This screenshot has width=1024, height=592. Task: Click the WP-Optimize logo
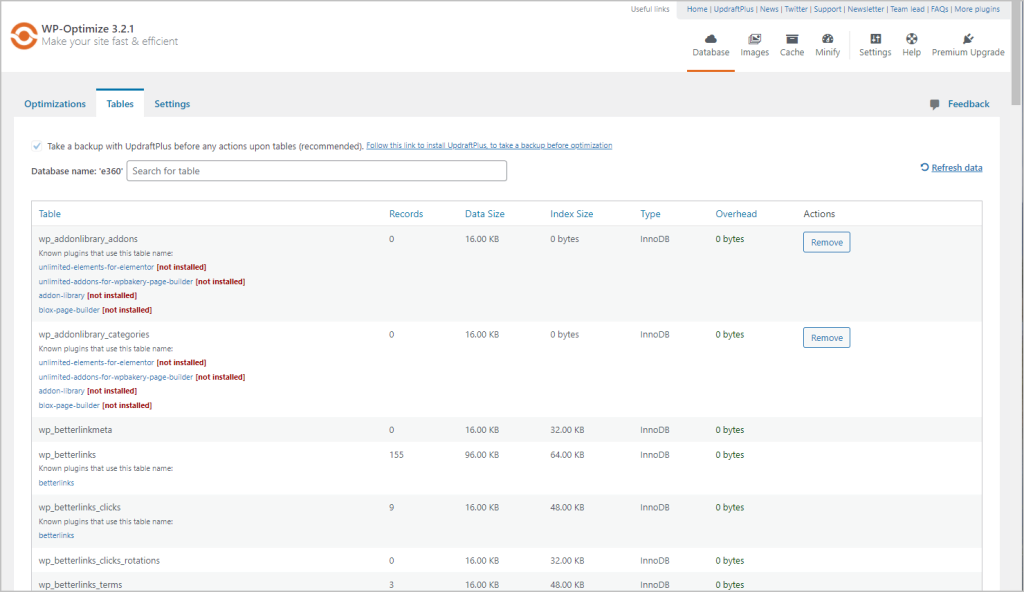21,37
